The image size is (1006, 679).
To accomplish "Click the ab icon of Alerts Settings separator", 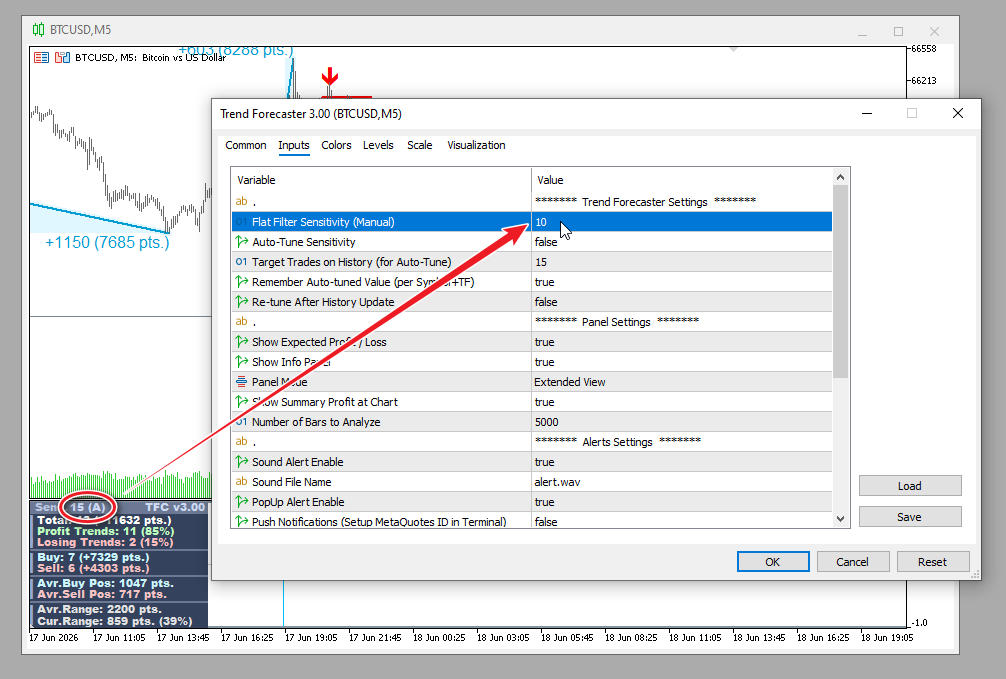I will (x=241, y=442).
